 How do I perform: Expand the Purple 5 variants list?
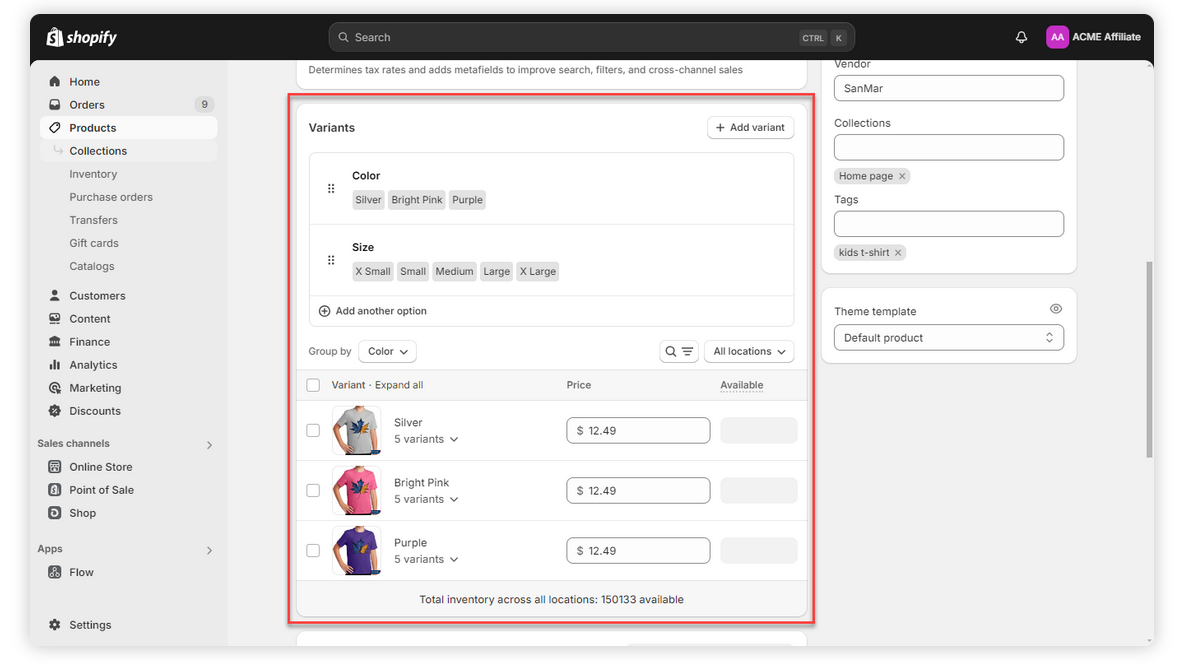426,559
